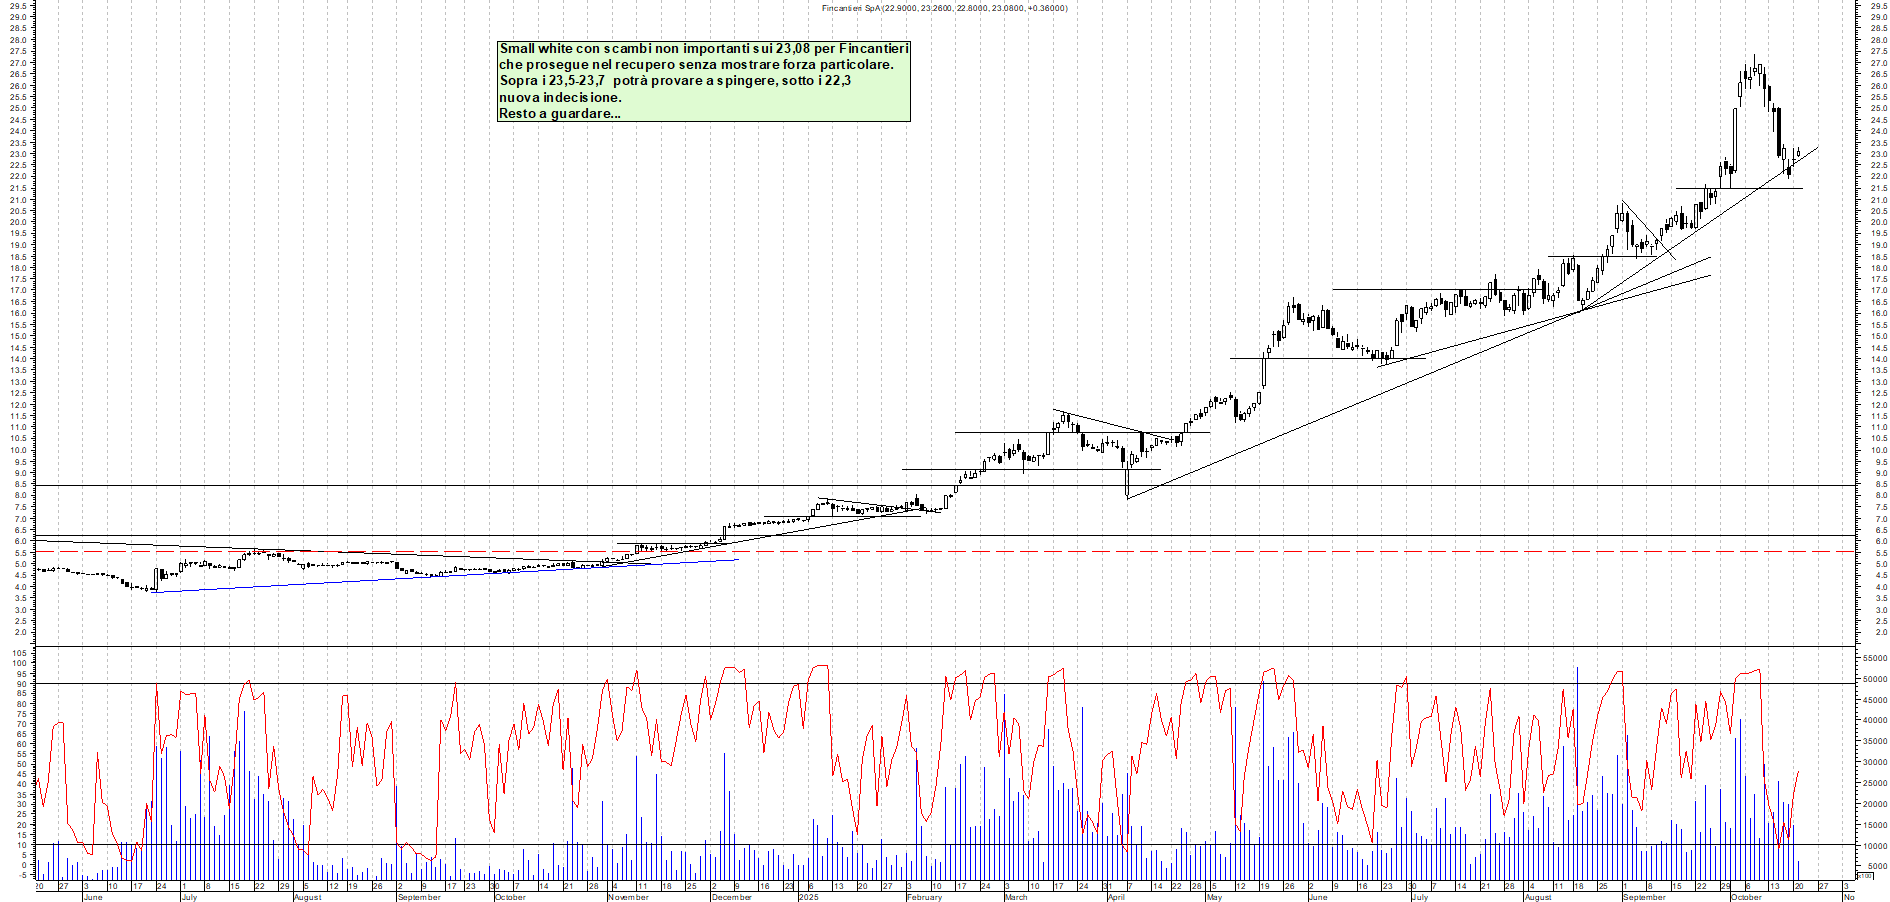Click the September label on the far right

1644,897
